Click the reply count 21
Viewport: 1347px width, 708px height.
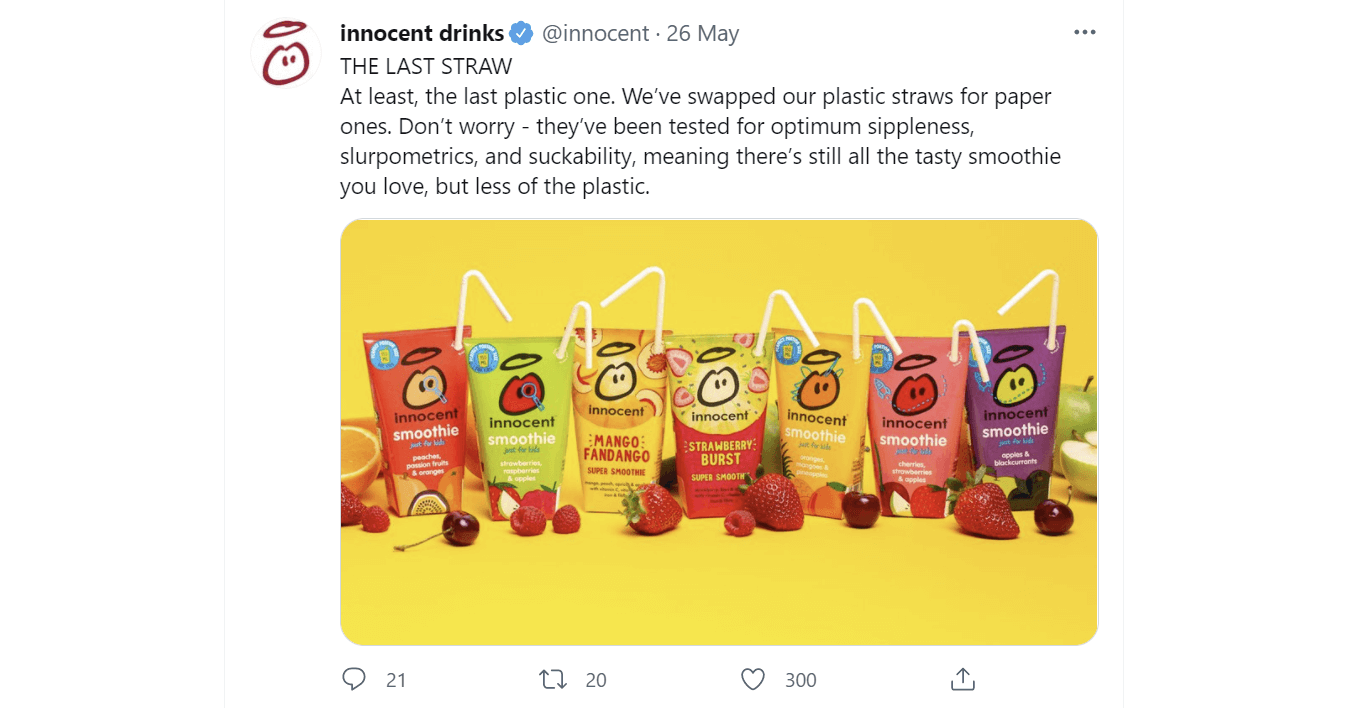tap(396, 680)
